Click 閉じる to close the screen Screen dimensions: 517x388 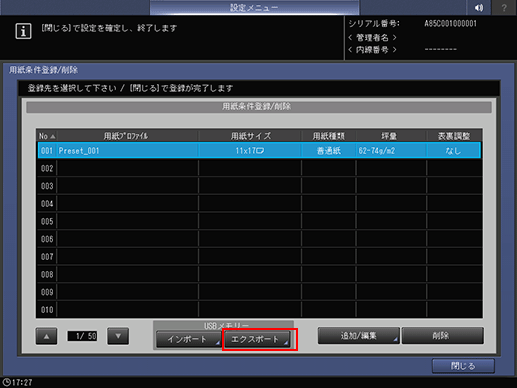point(463,366)
